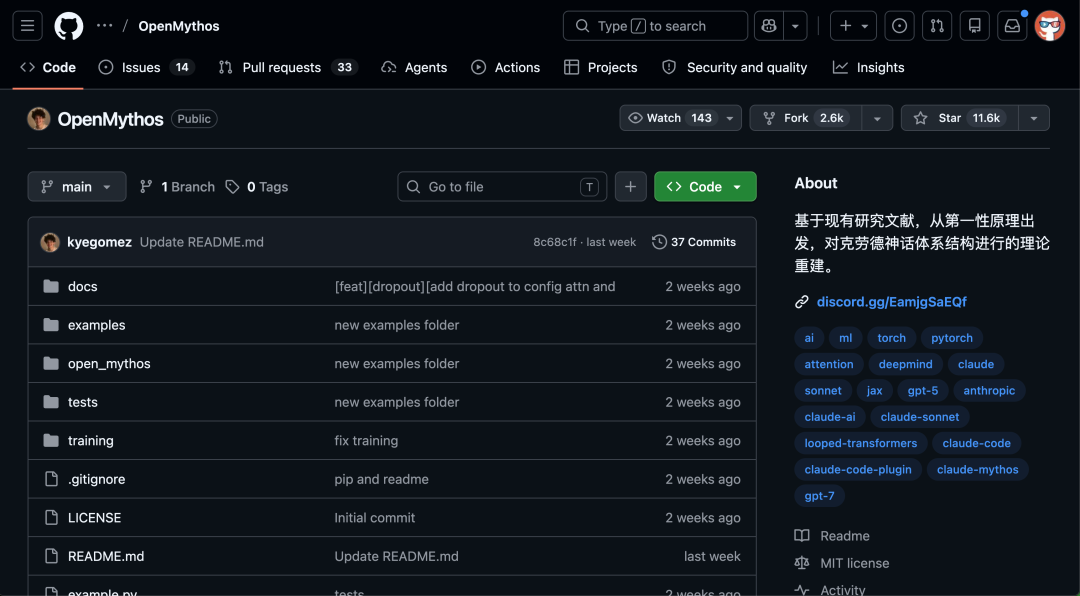Open the LICENSE file
The height and width of the screenshot is (596, 1080).
[94, 518]
